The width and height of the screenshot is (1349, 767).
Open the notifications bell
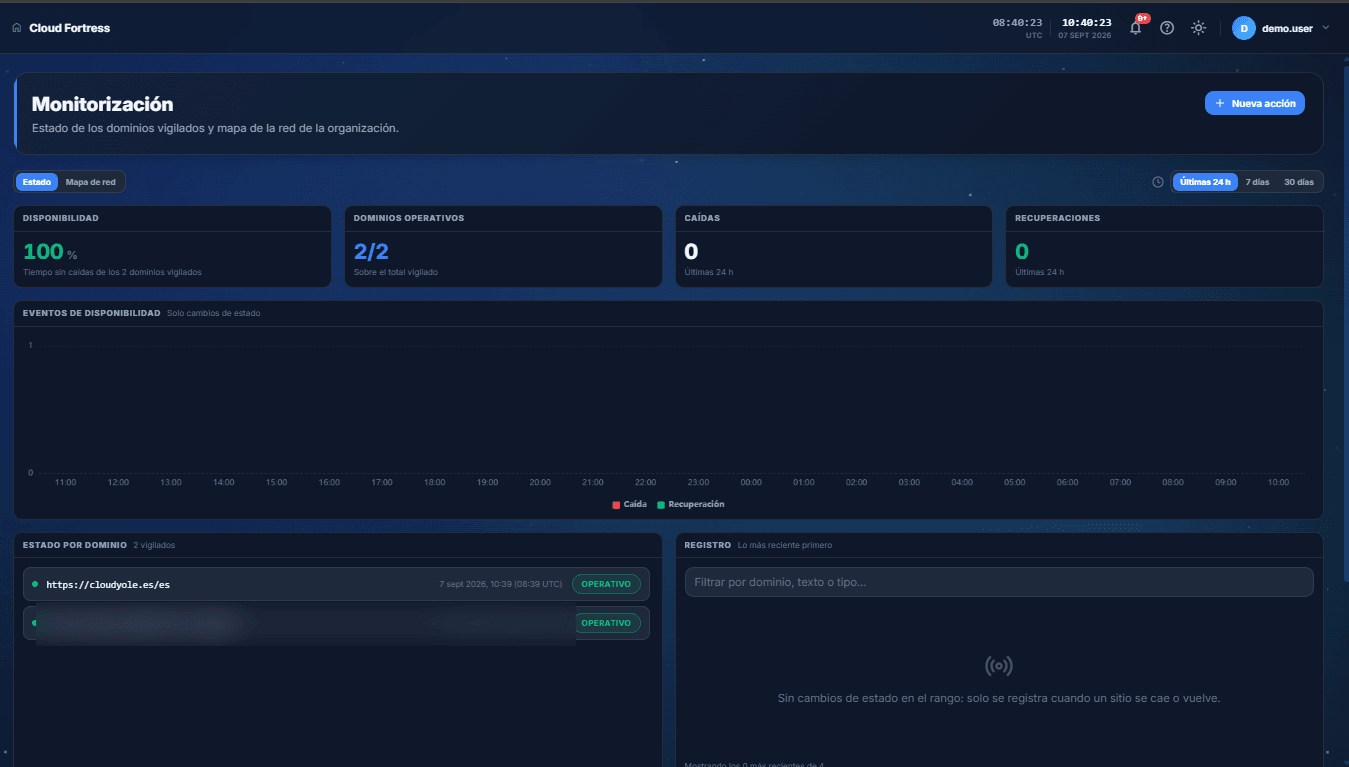1135,28
